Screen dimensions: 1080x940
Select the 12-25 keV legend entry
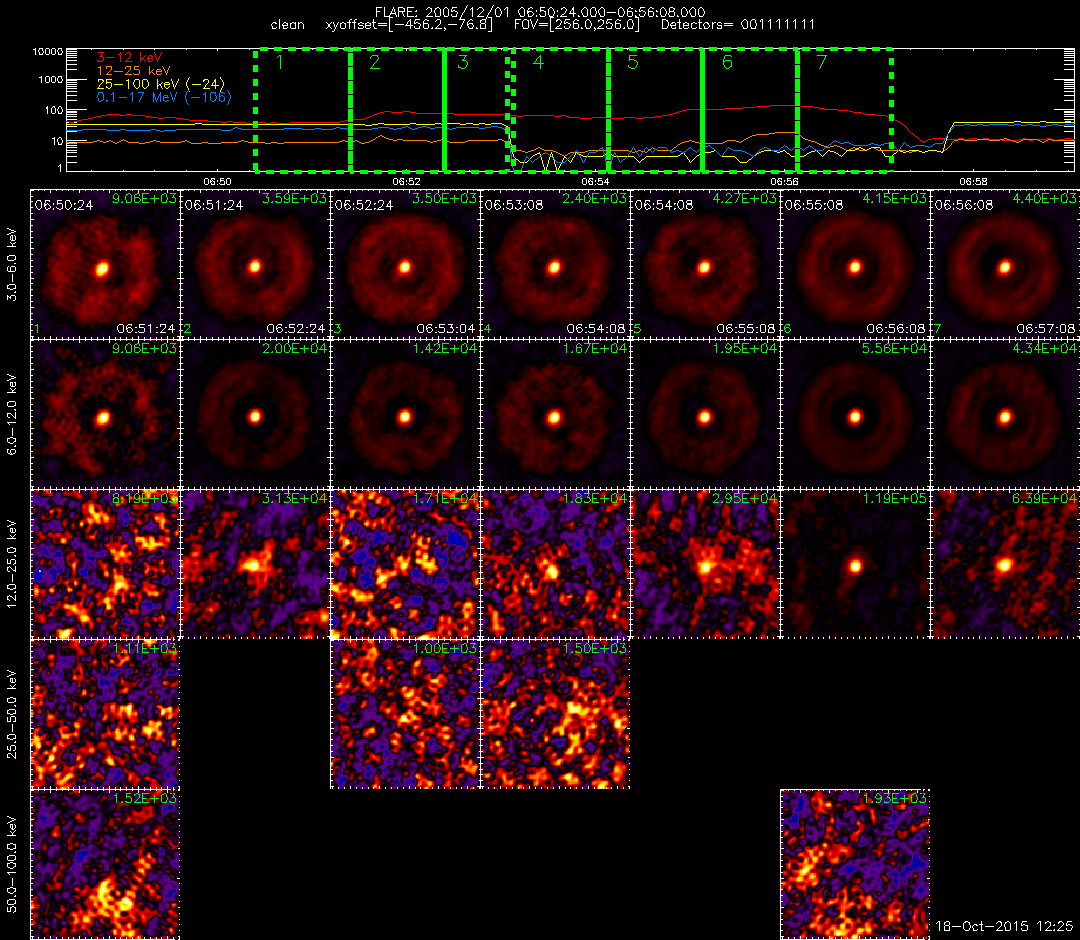[x=133, y=71]
